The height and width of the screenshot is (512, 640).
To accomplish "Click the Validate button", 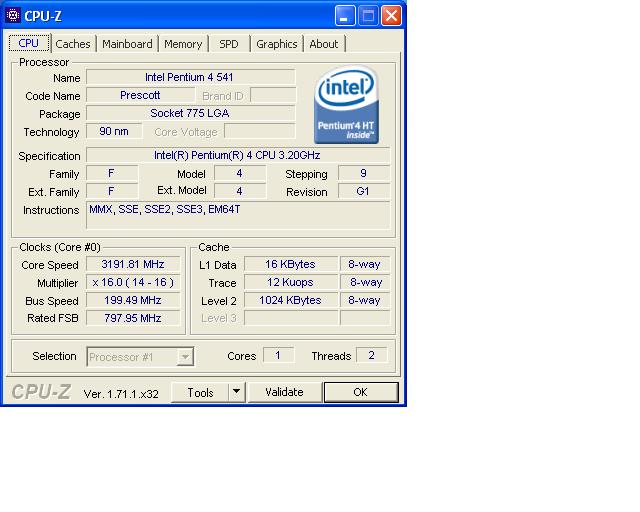I will pyautogui.click(x=284, y=392).
